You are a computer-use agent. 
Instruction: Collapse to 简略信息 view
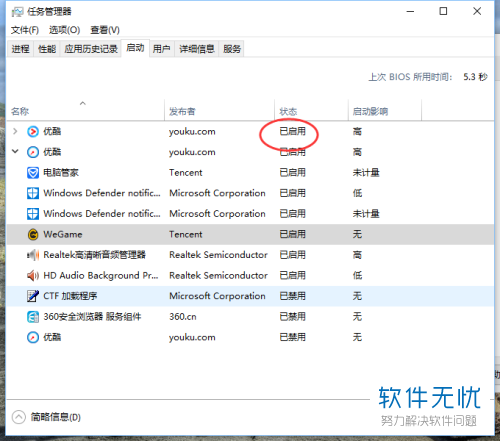pos(19,417)
